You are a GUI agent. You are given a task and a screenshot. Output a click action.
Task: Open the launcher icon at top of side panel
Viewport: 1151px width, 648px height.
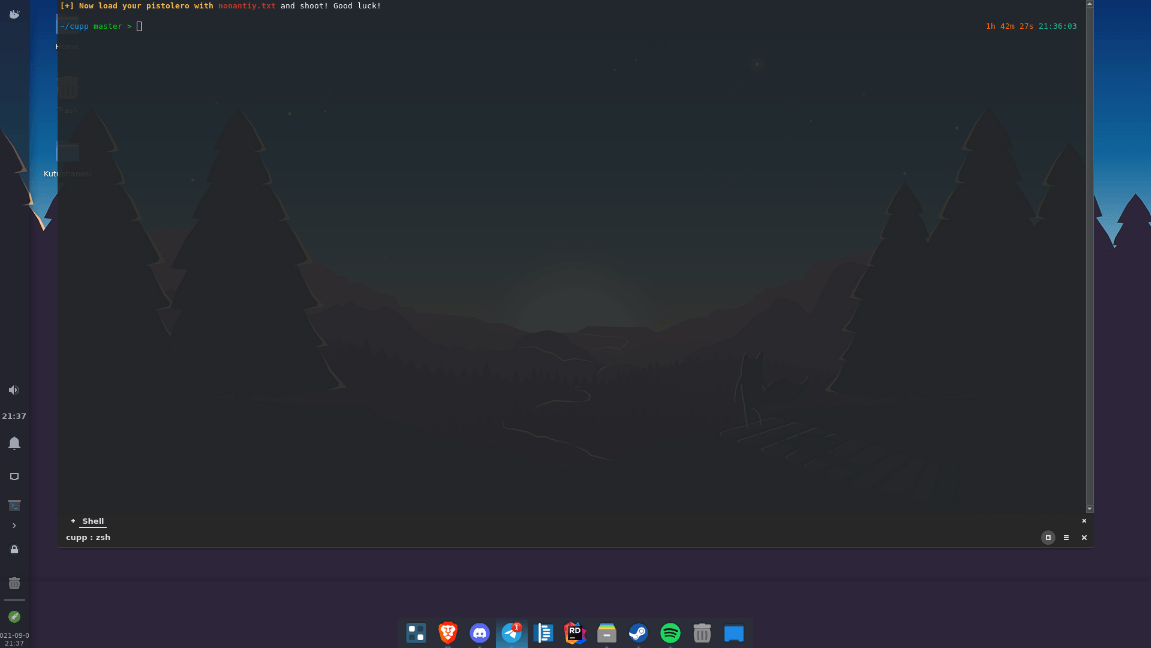click(x=14, y=14)
